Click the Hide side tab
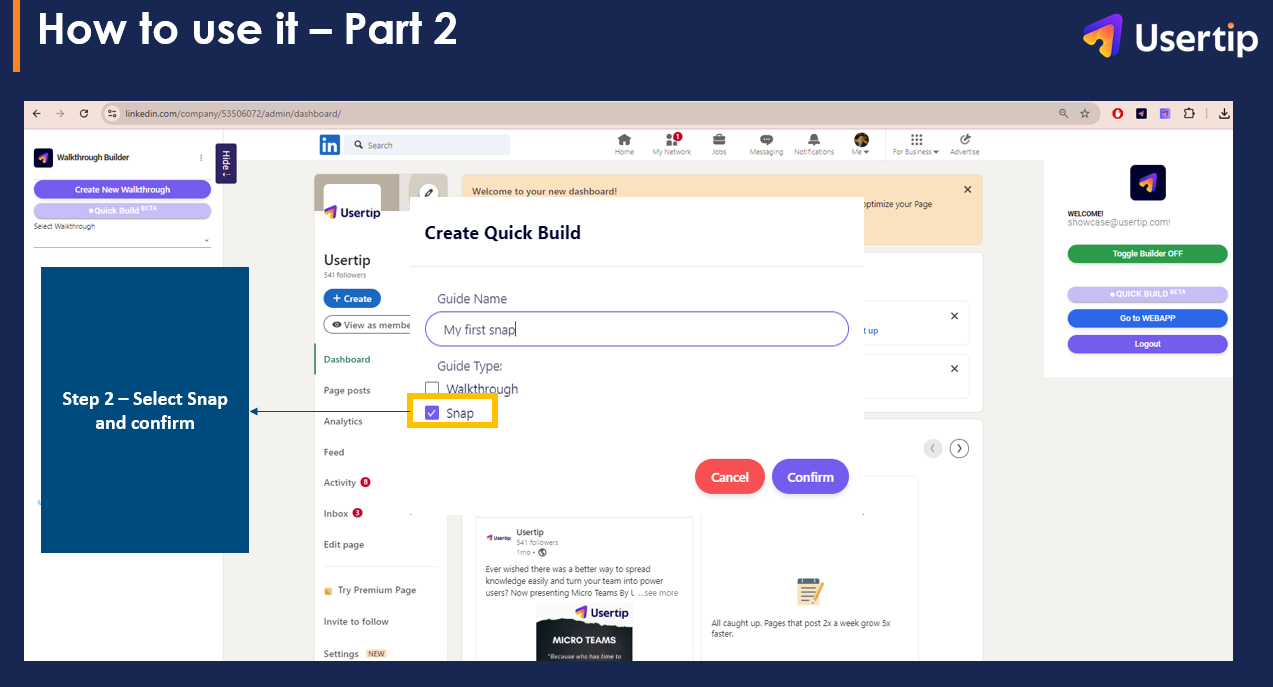Viewport: 1273px width, 687px height. click(226, 163)
